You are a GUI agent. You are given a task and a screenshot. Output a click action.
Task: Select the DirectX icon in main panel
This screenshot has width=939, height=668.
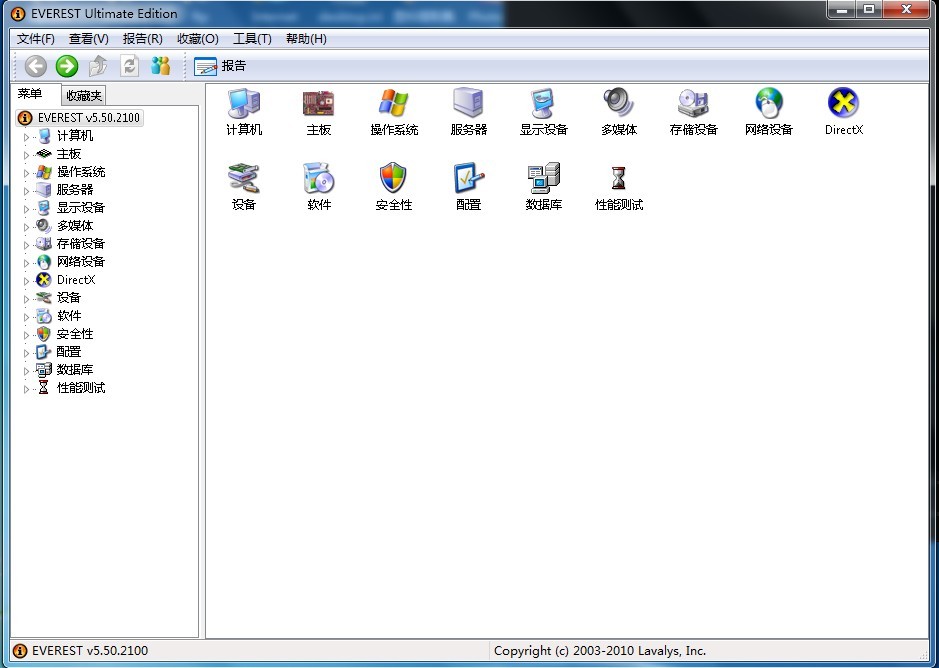[x=843, y=104]
